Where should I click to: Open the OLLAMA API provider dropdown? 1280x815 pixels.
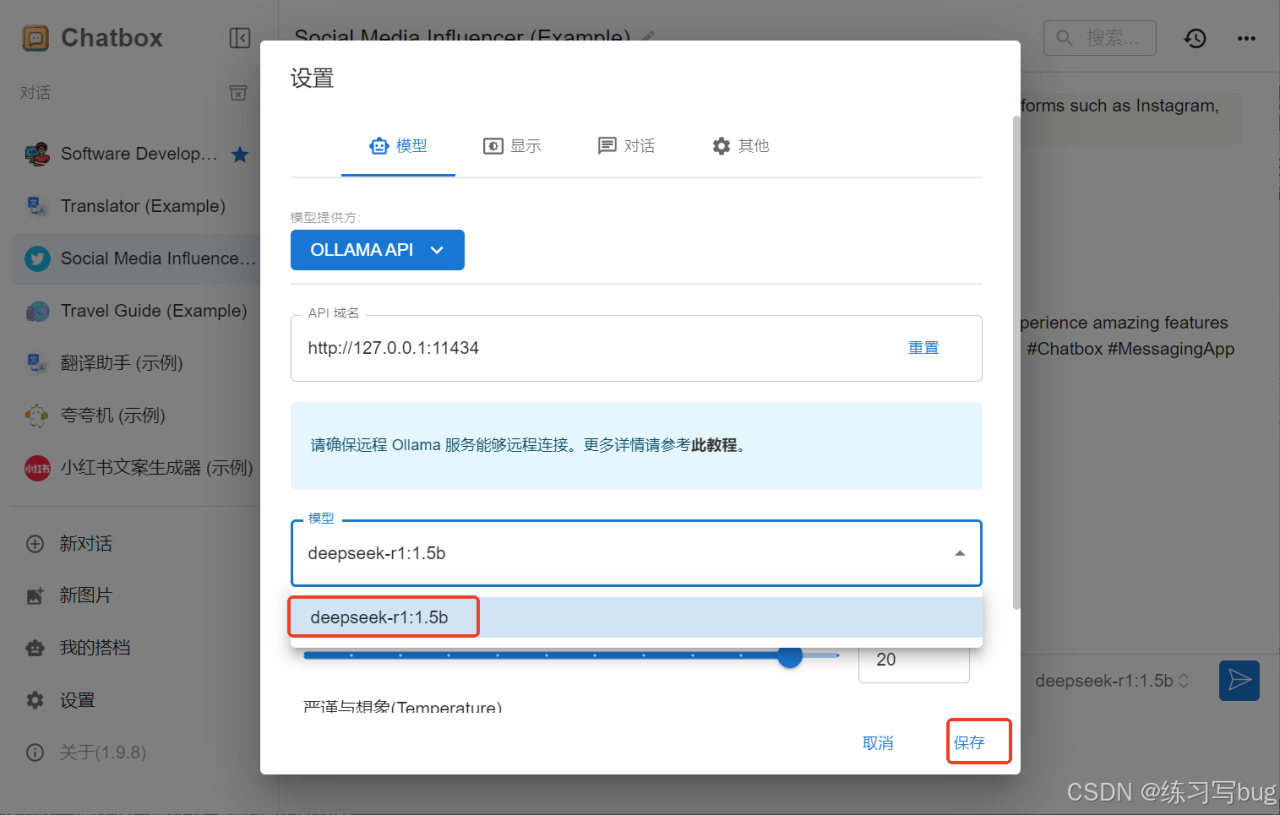point(378,250)
